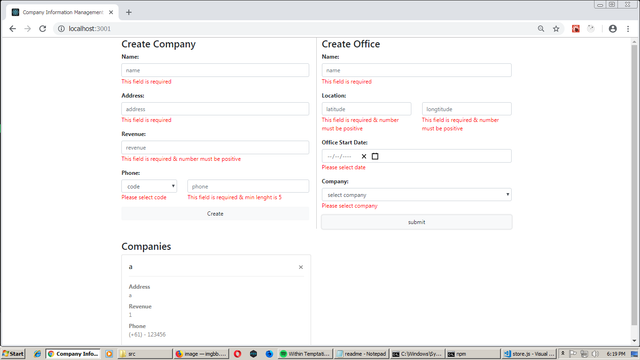Click the system tray network icon
Screen dimensions: 640x360
(x=584, y=354)
